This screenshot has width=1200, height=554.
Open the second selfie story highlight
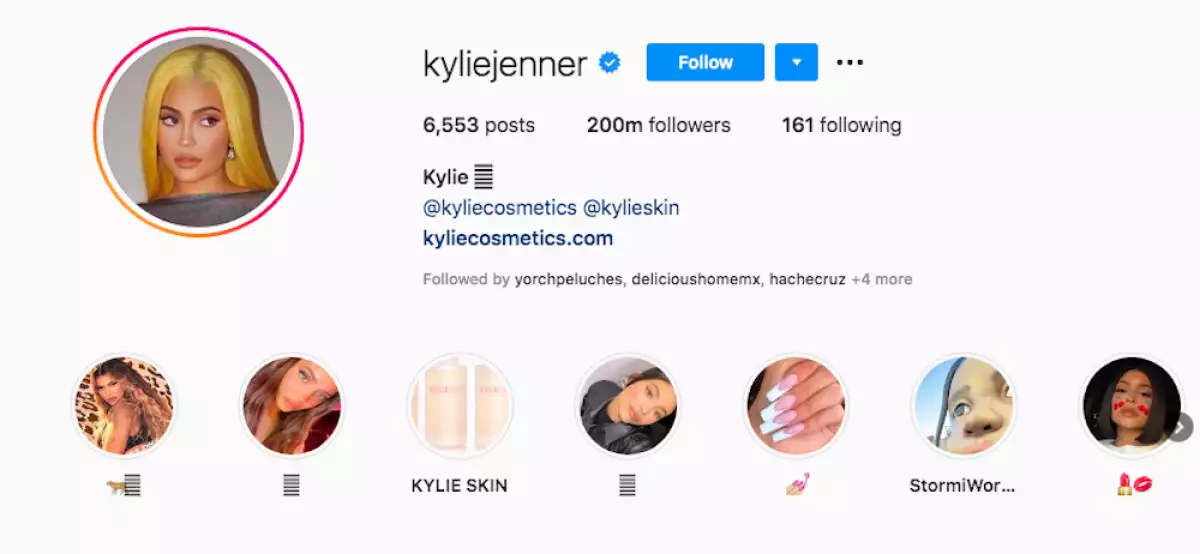(x=292, y=406)
